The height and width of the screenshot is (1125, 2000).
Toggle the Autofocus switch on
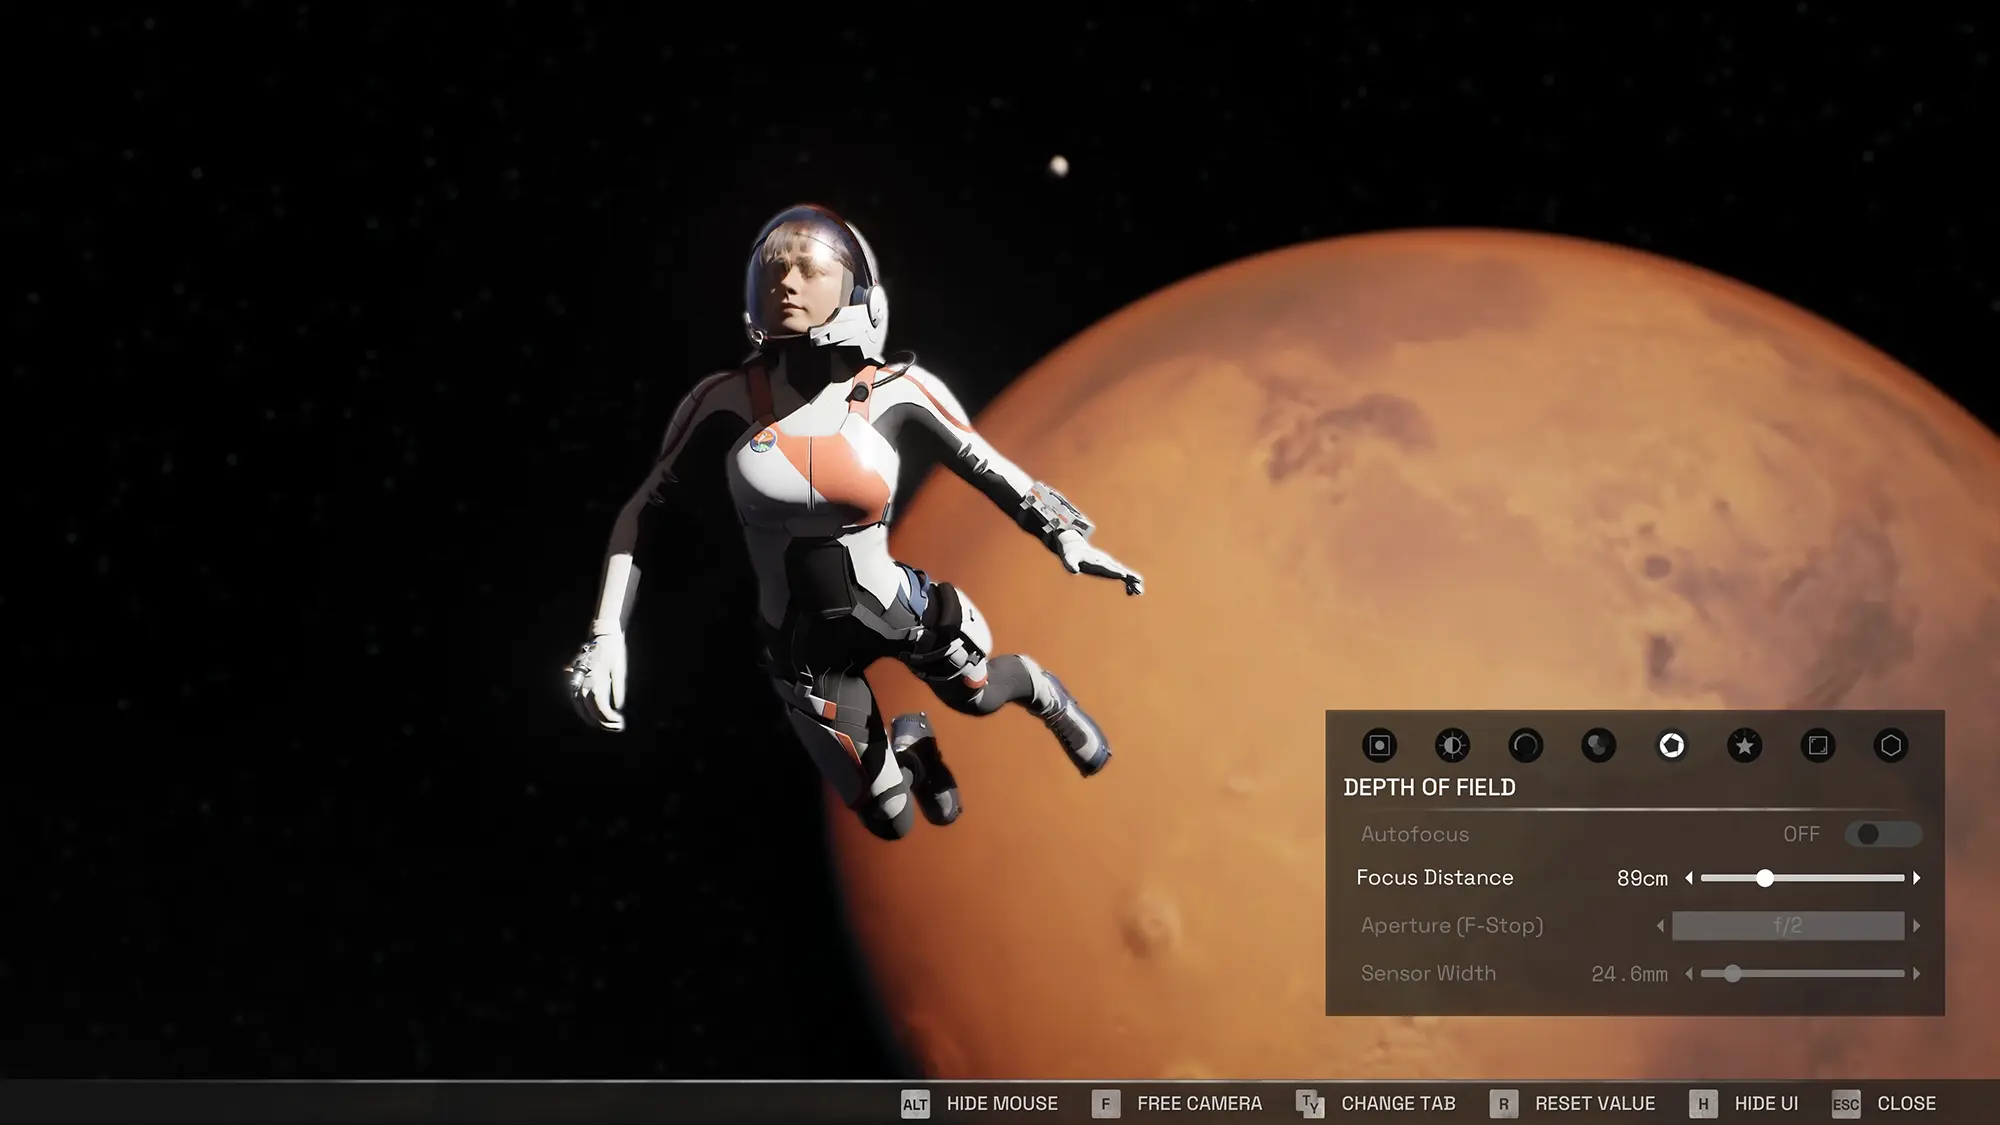(x=1883, y=834)
